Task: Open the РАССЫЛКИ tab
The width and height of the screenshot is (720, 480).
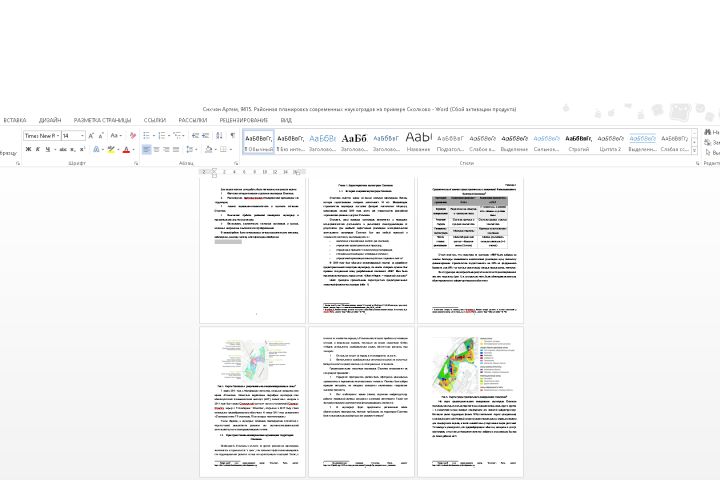Action: (x=193, y=120)
